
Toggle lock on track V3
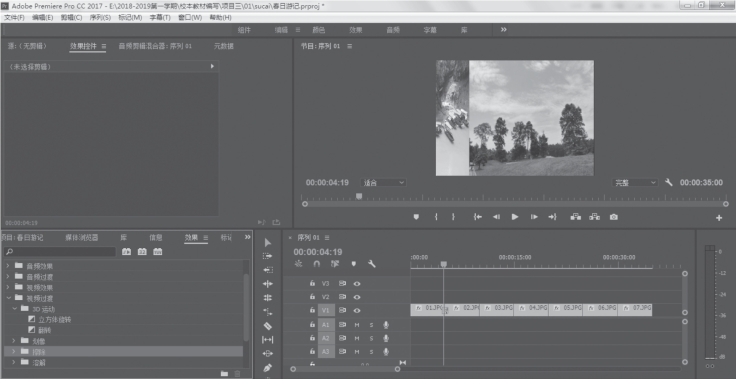pyautogui.click(x=312, y=284)
